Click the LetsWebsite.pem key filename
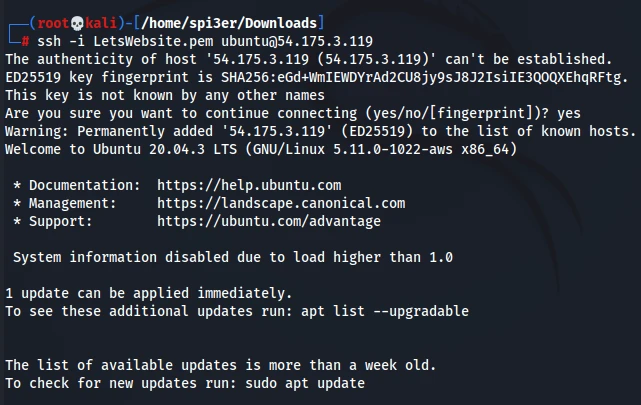The image size is (641, 405). pyautogui.click(x=137, y=41)
